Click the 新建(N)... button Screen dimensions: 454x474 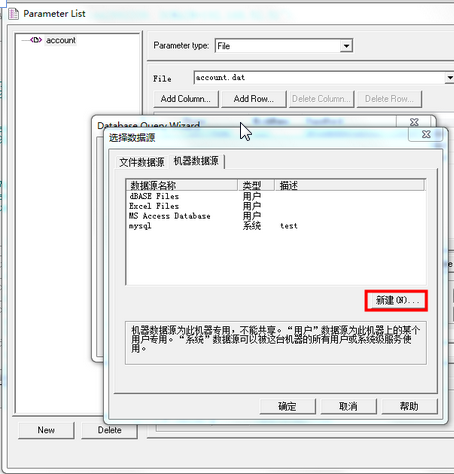tap(396, 301)
